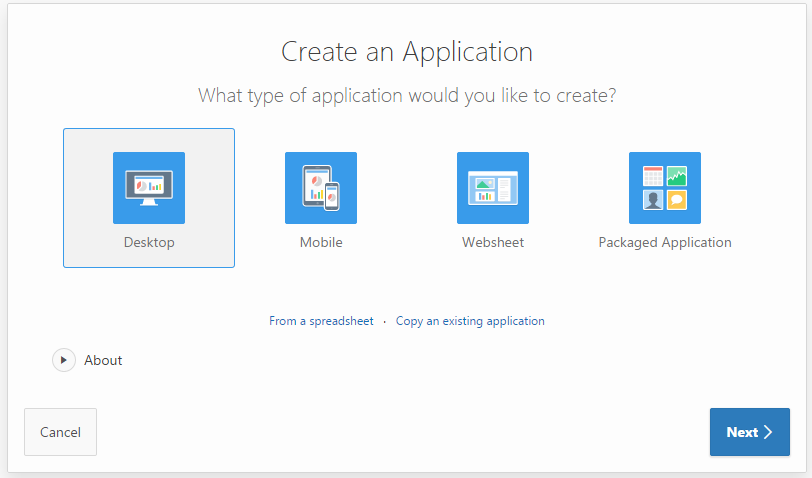Click the "Websheet" text label
The image size is (812, 478).
coord(493,242)
